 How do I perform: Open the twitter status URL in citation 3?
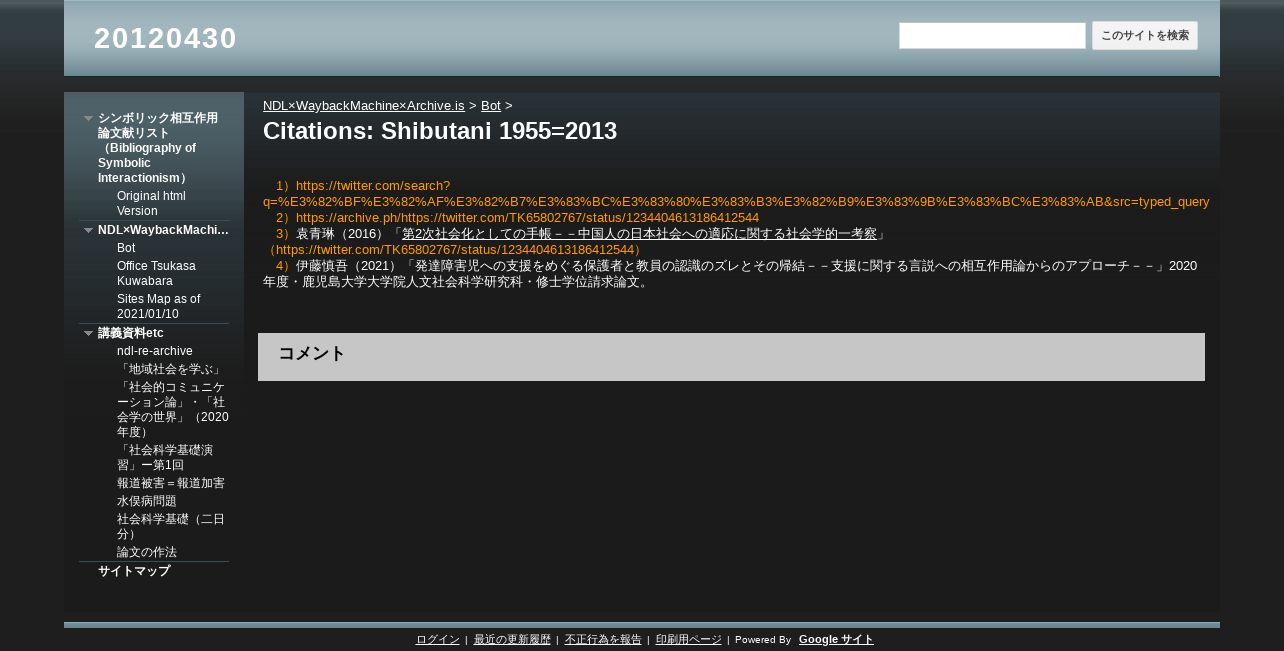(x=455, y=249)
